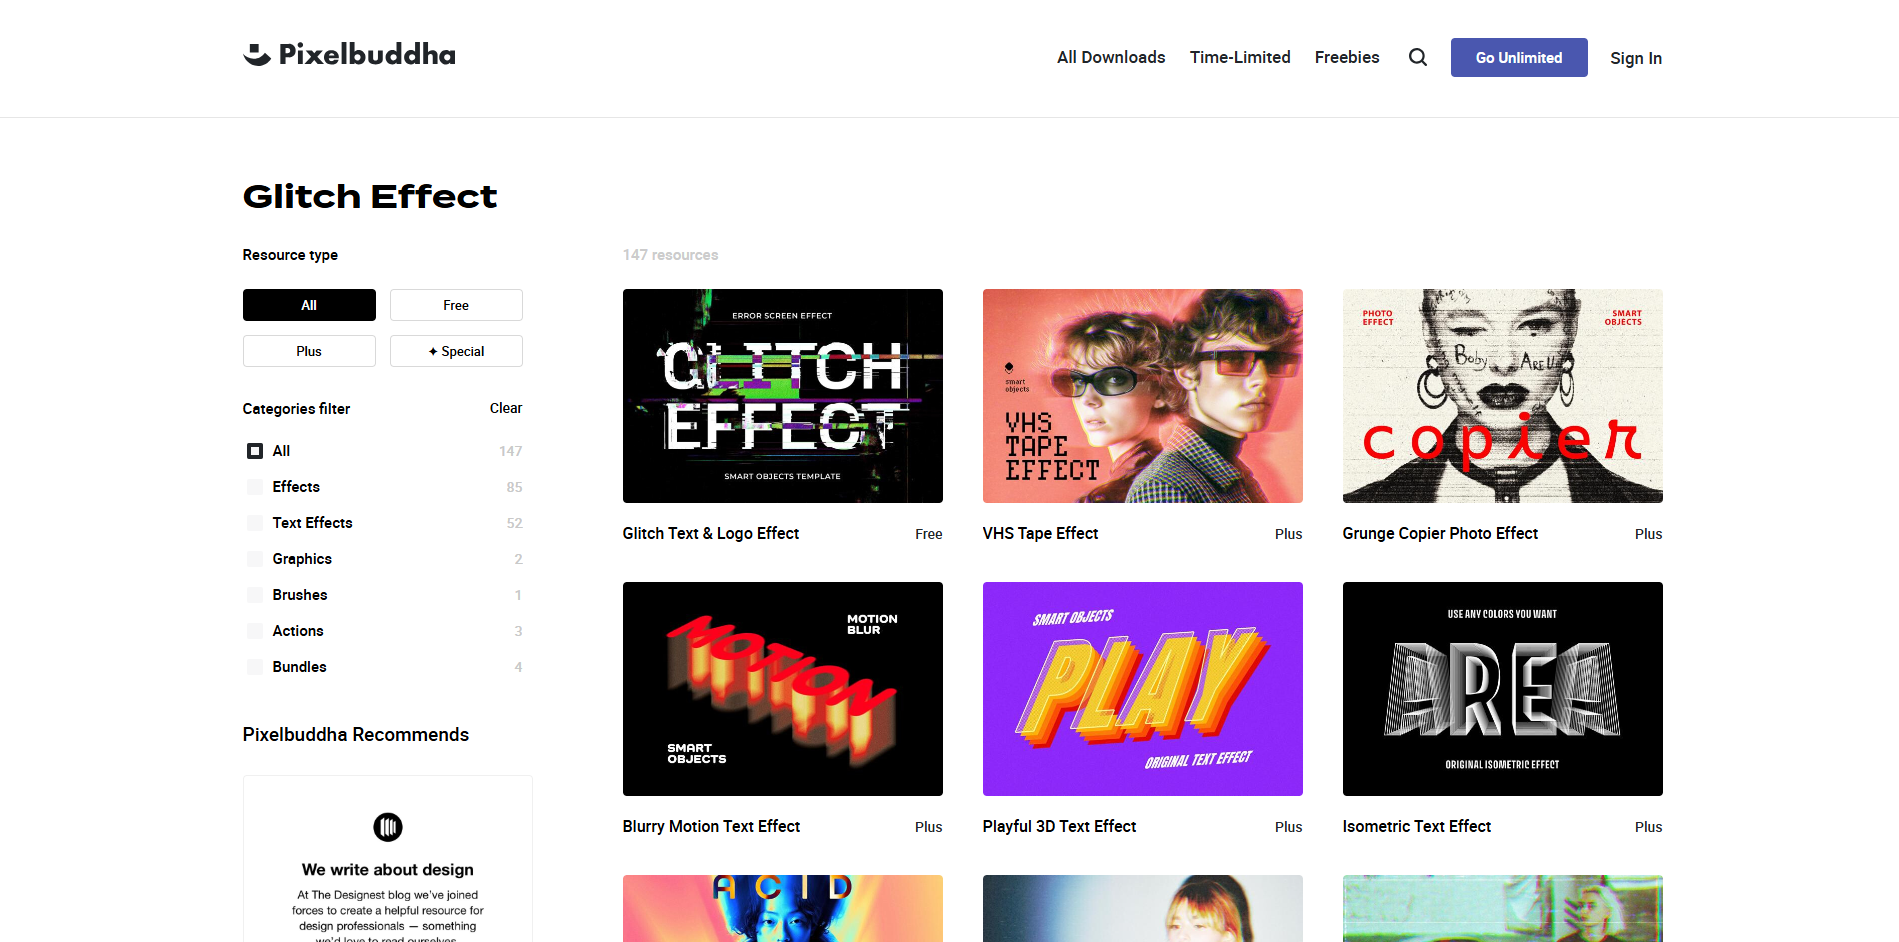Click the Pixelbuddha logo
1899x942 pixels.
(x=348, y=55)
